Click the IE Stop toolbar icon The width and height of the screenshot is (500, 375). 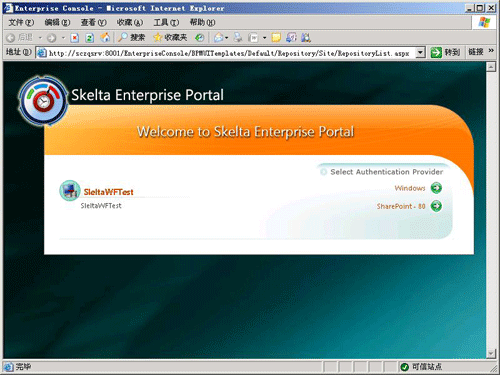[75, 38]
